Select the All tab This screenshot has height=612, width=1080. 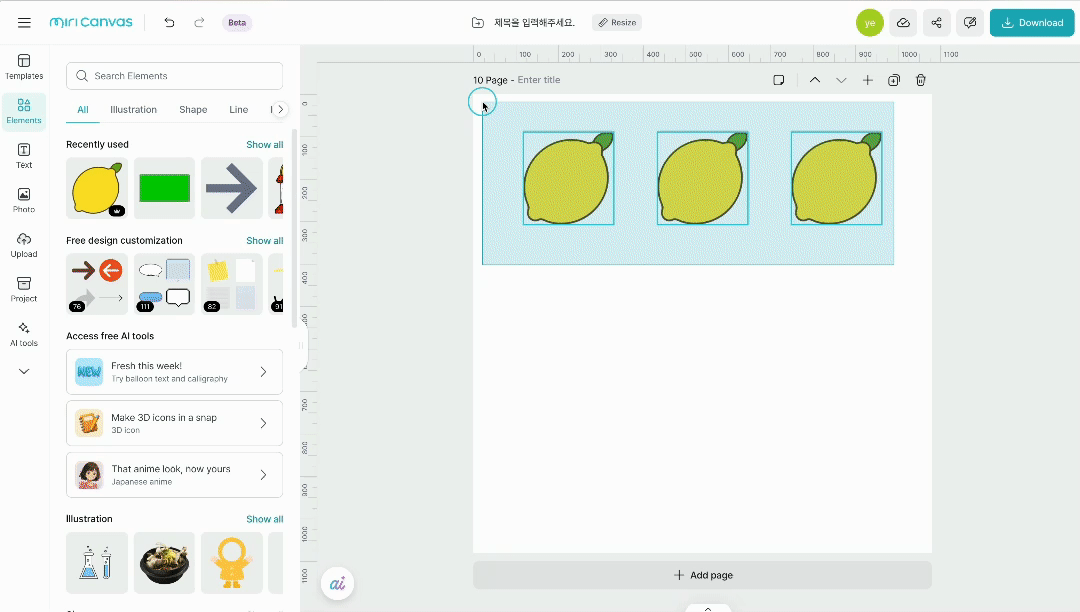83,109
